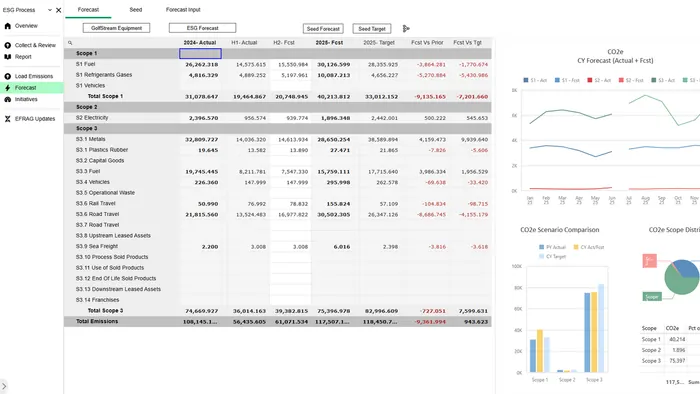Screen dimensions: 700x394
Task: Click the S2 Electricity row label
Action: [92, 118]
